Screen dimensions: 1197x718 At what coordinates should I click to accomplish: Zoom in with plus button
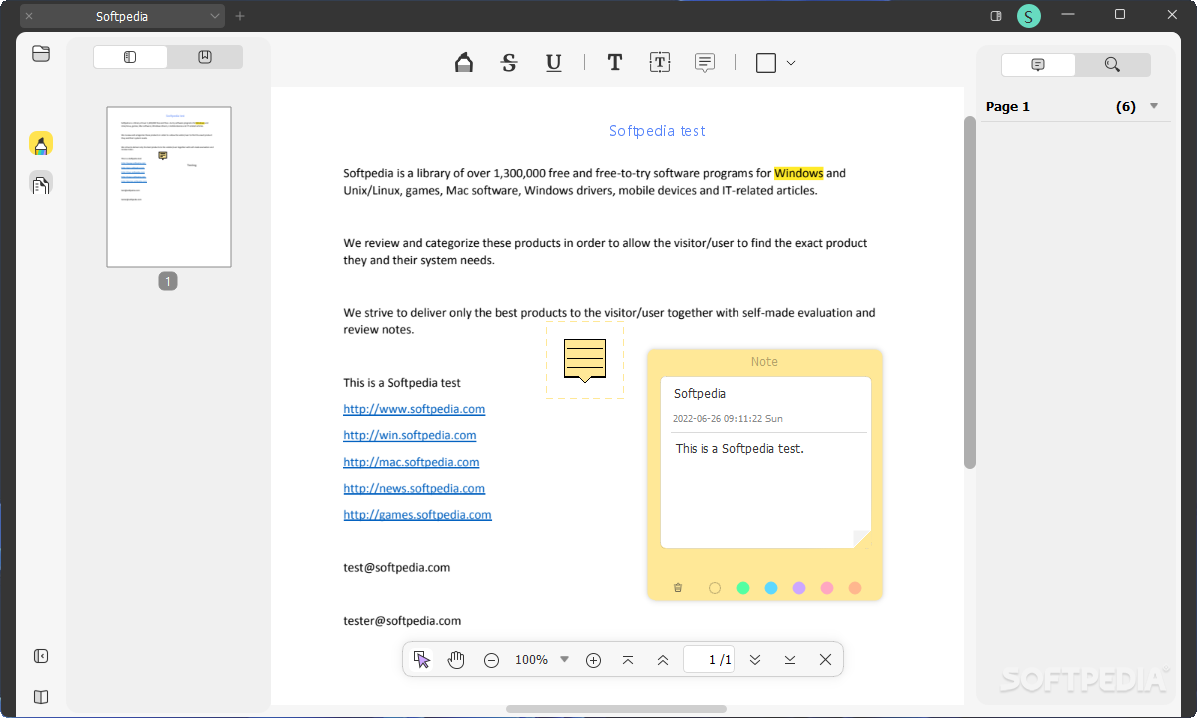tap(593, 660)
